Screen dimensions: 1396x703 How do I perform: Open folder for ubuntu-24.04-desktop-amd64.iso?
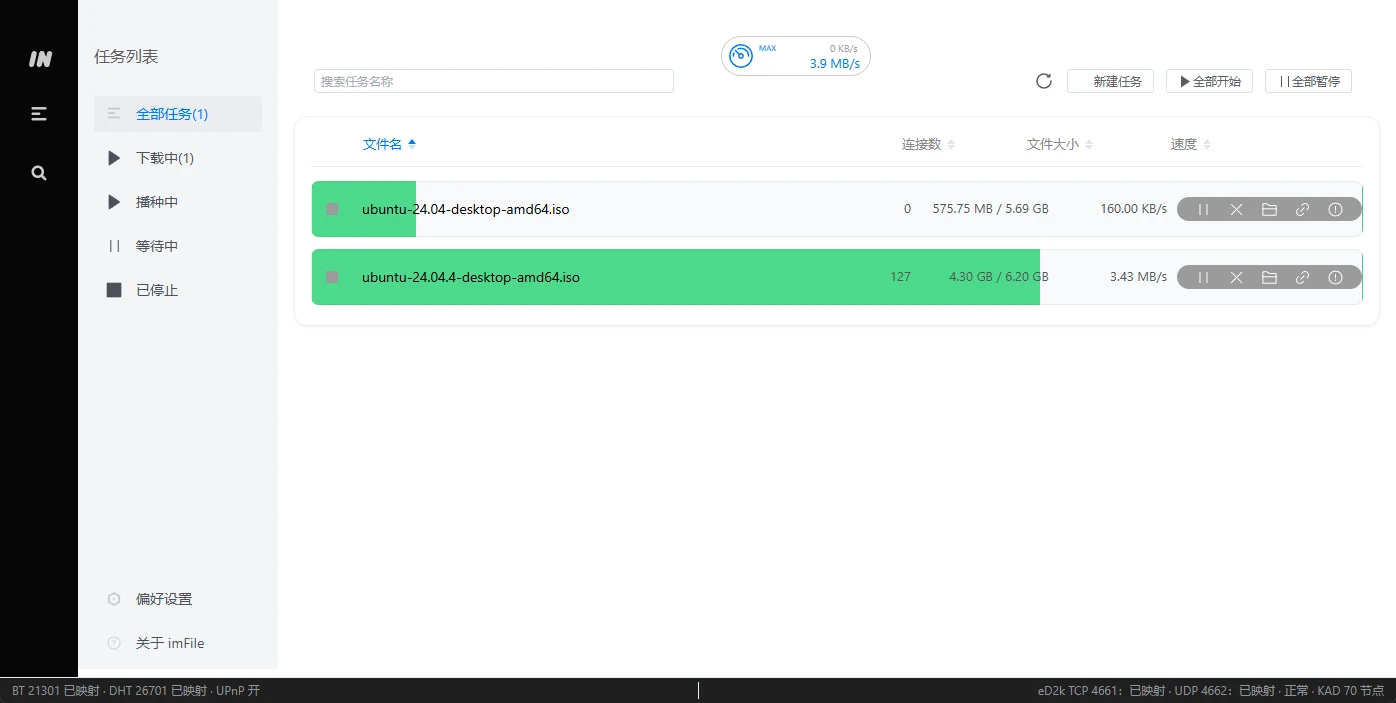point(1269,209)
